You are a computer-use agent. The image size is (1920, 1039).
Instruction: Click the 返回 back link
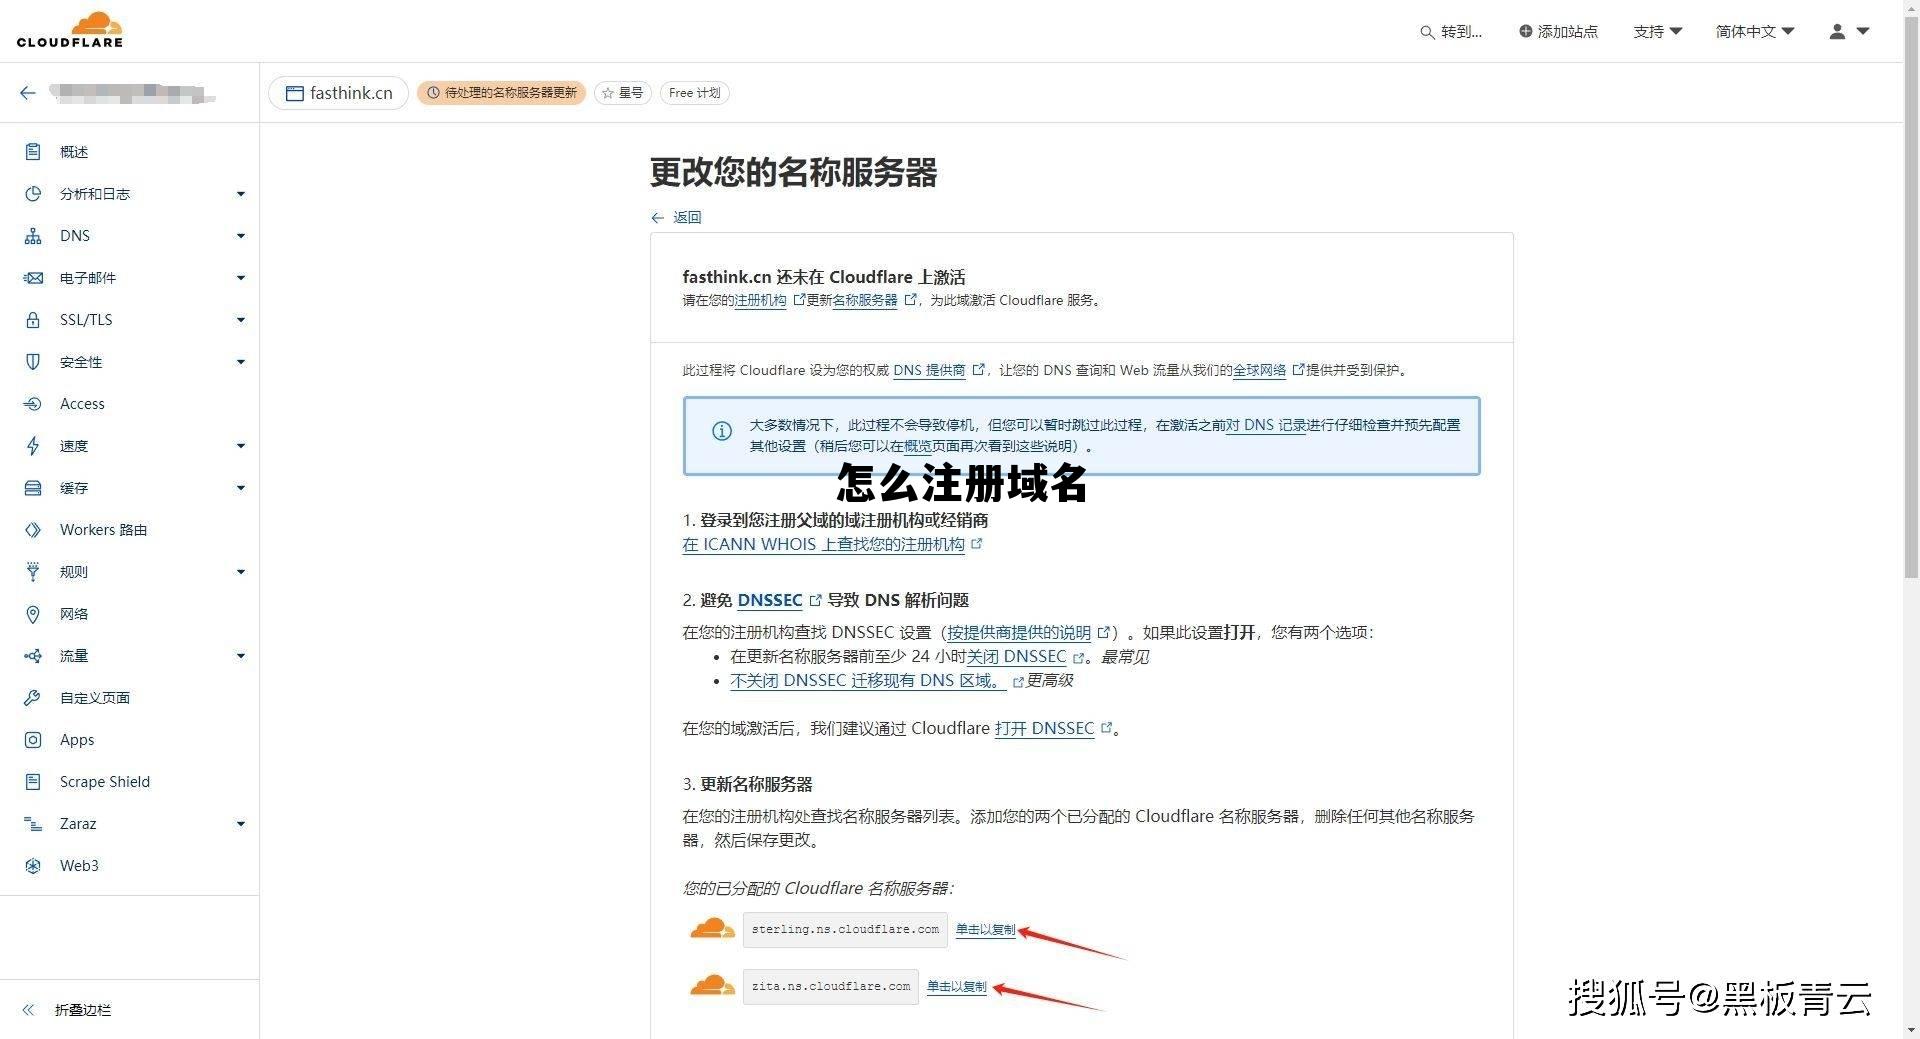pos(676,217)
